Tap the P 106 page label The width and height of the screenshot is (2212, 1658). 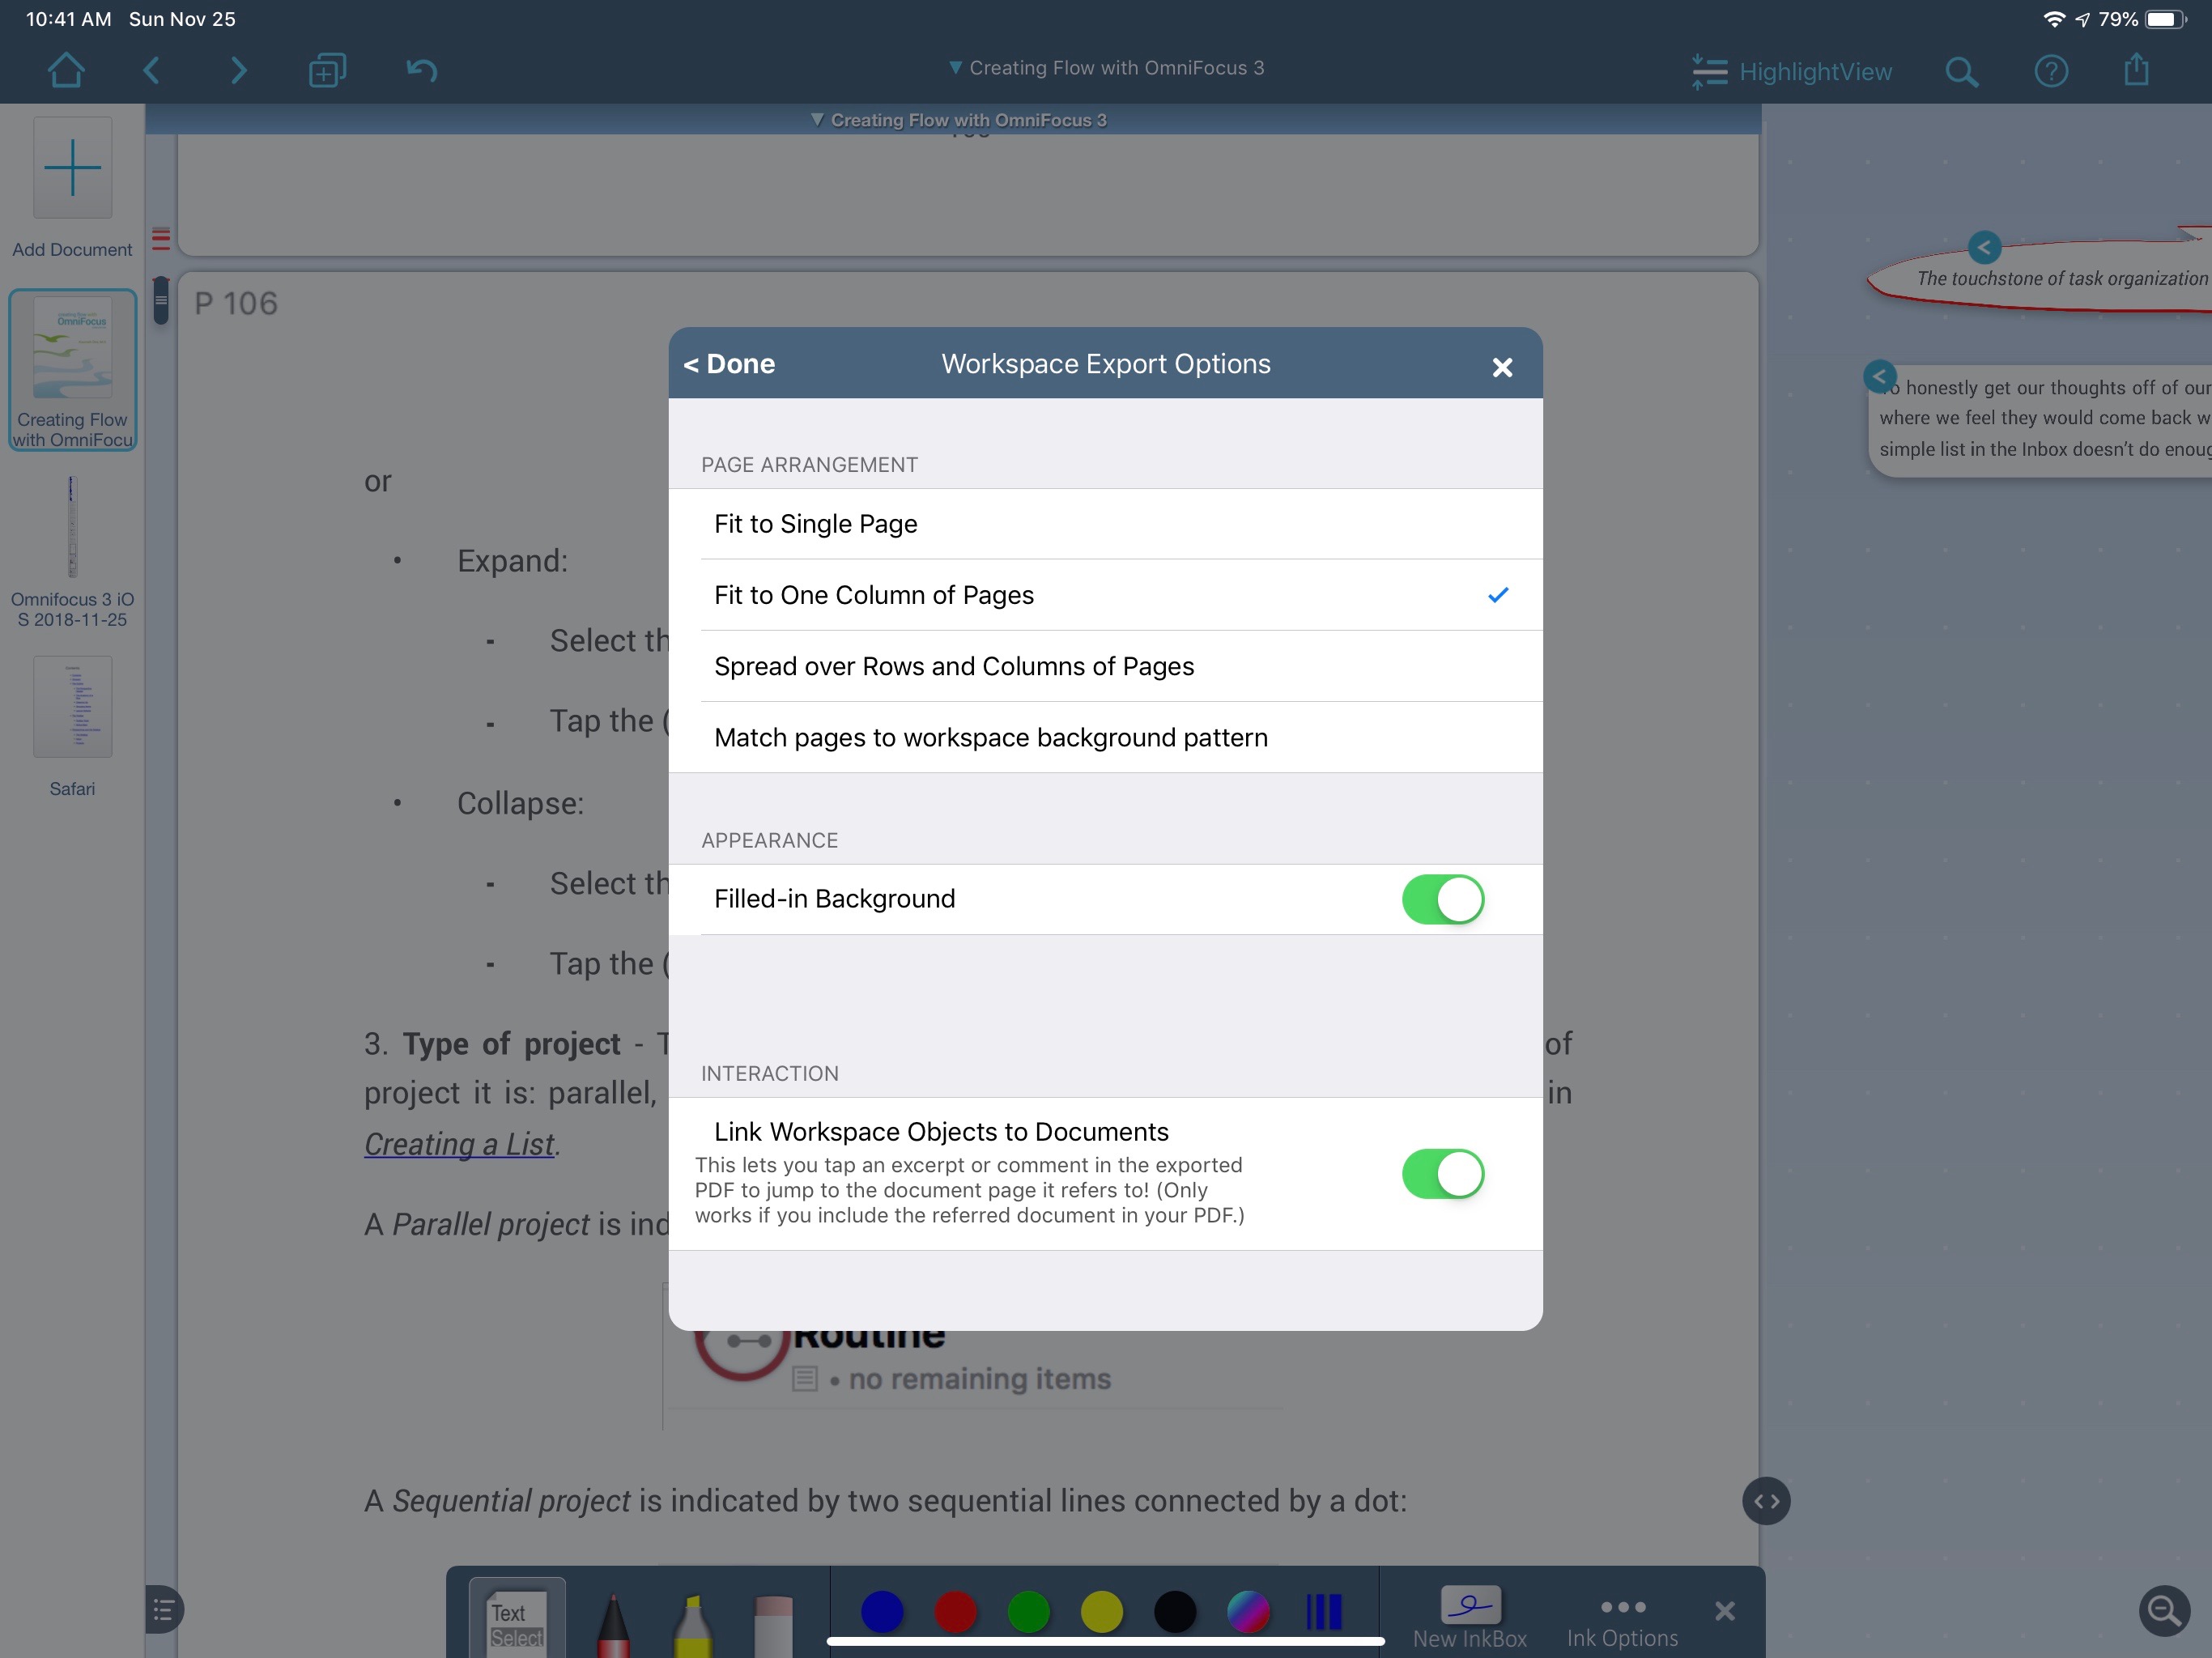point(236,303)
